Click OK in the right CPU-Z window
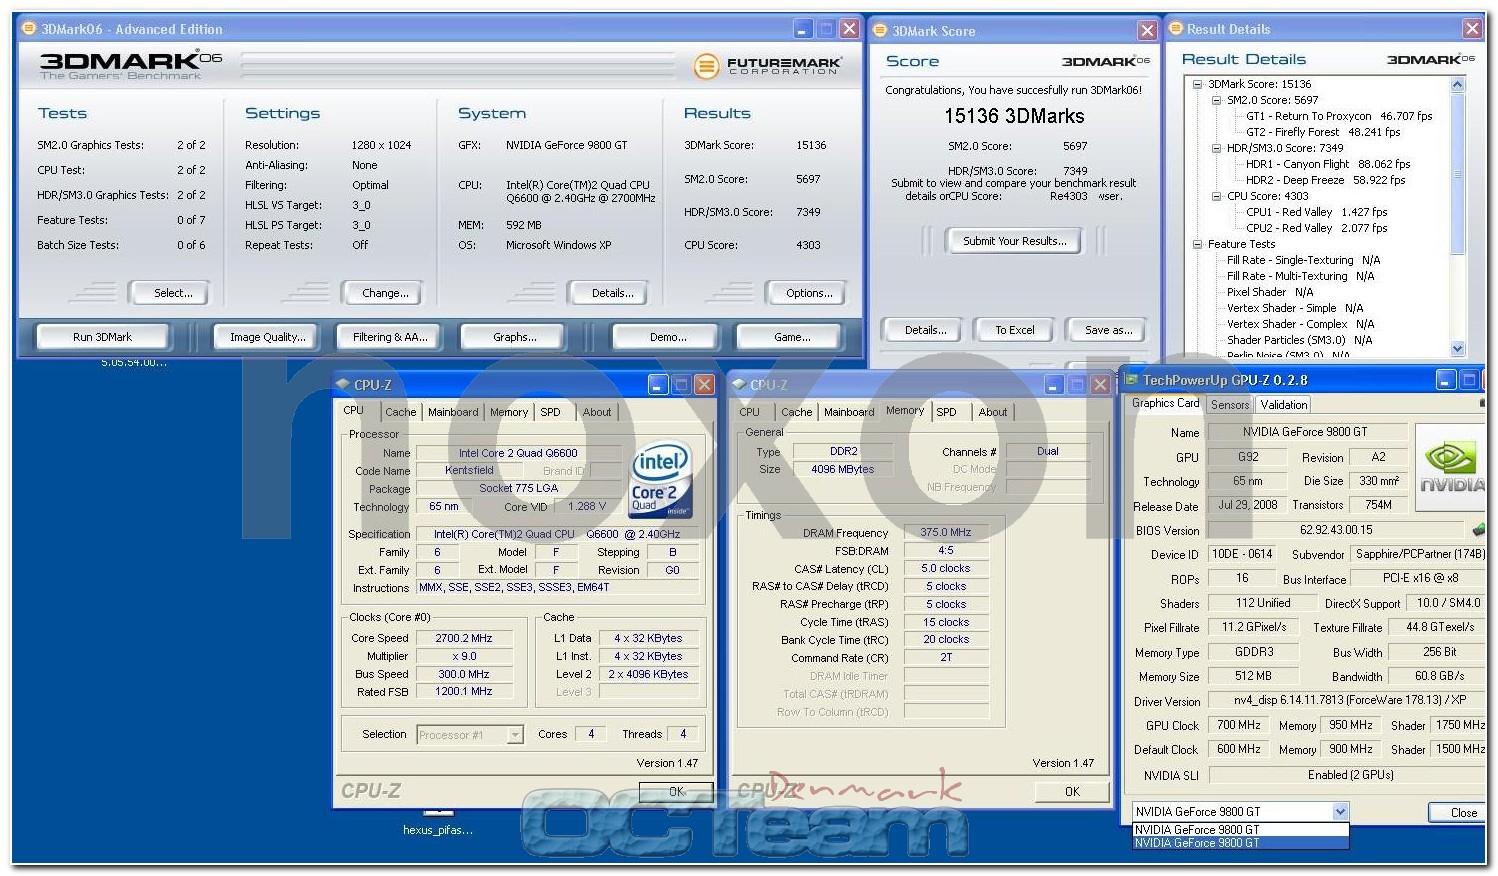1498x876 pixels. 1072,791
